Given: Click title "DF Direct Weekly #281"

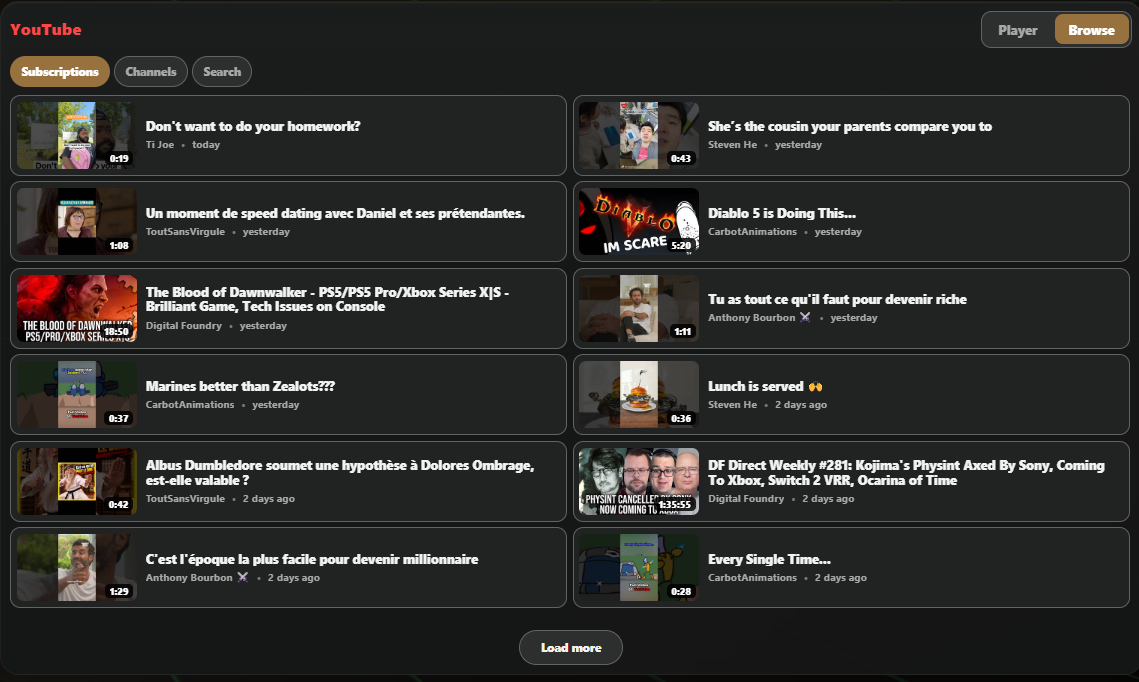Looking at the screenshot, I should [906, 473].
